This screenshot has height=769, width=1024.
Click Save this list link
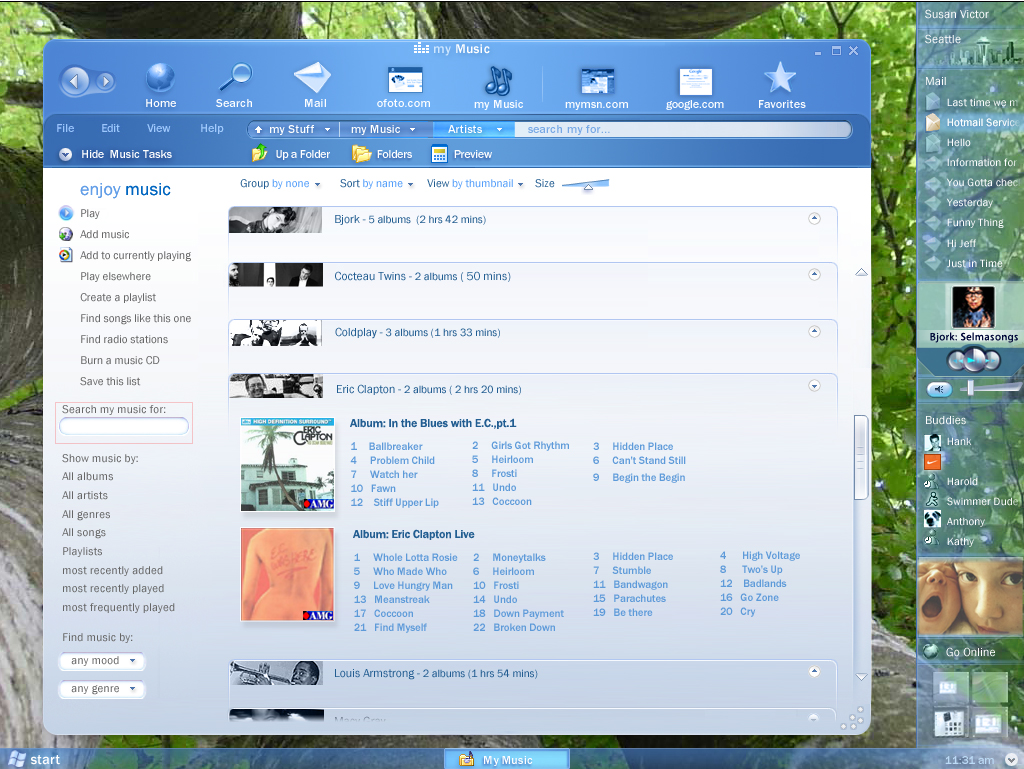click(110, 381)
